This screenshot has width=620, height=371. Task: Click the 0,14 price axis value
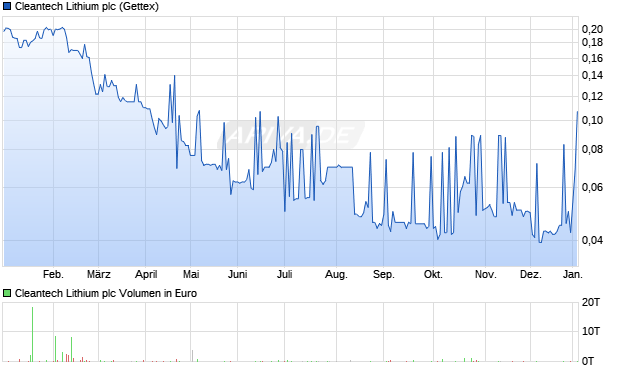(592, 75)
